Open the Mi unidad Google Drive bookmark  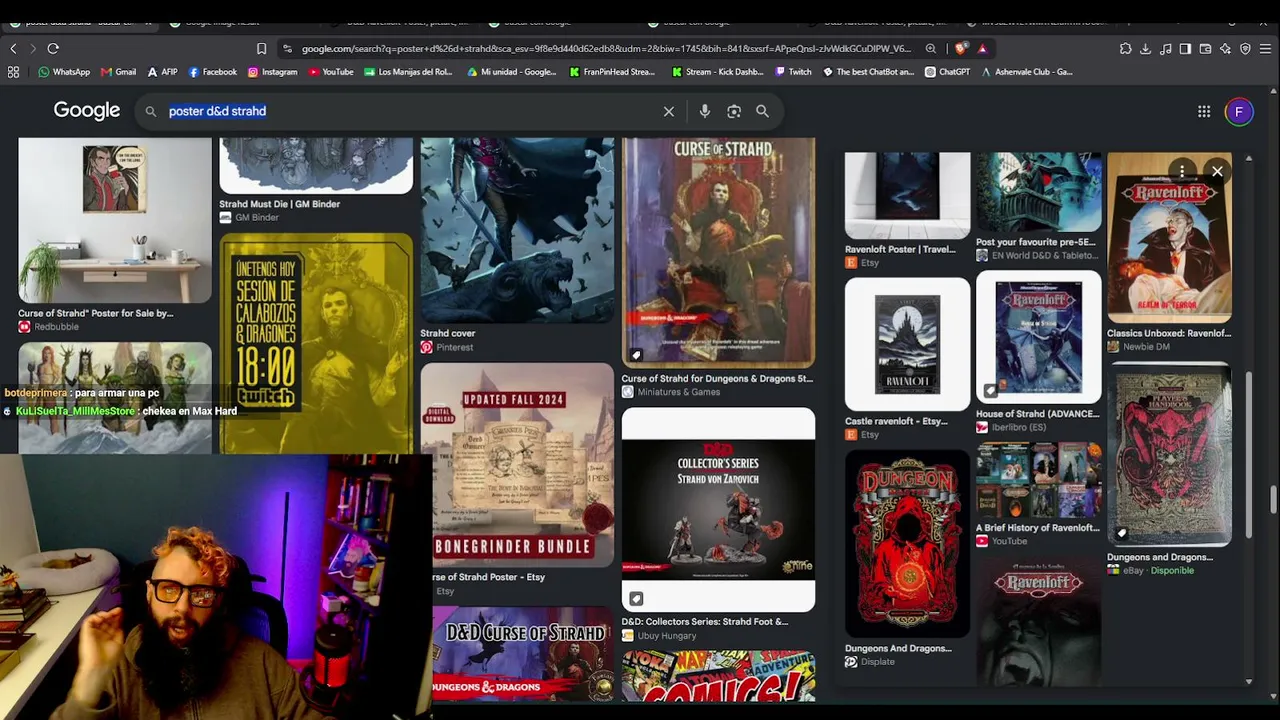point(512,72)
